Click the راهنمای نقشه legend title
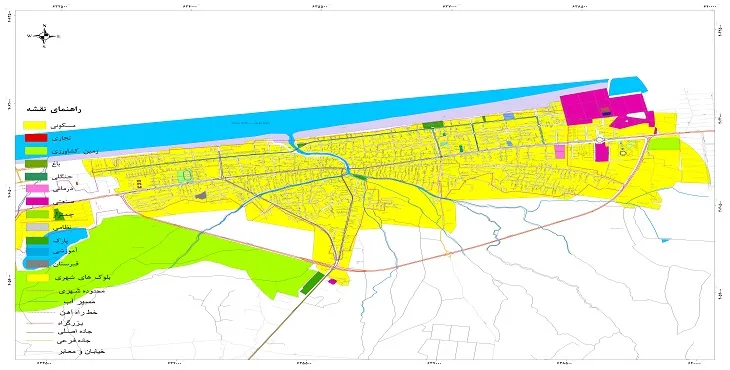Viewport: 730px width, 370px height. point(54,110)
